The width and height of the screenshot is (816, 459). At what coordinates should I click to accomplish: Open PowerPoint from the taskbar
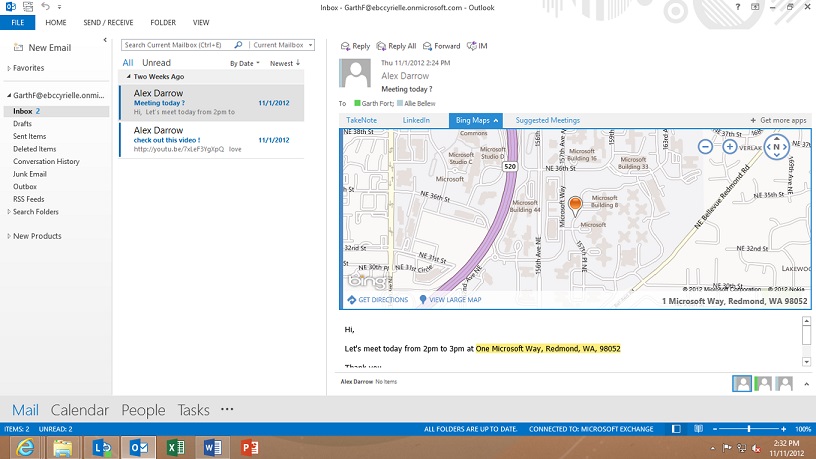250,447
